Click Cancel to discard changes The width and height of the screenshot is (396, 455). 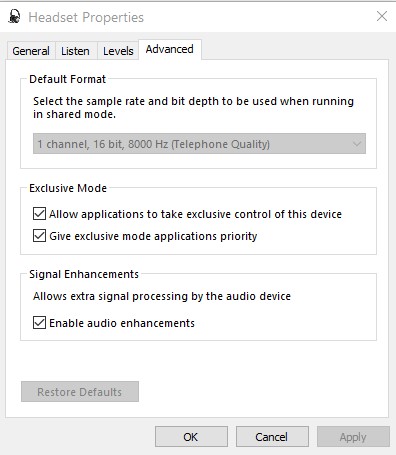pos(272,437)
